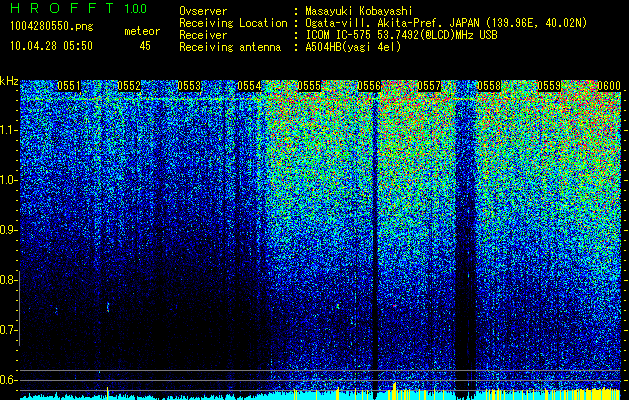The width and height of the screenshot is (629, 400).
Task: Click the meteor count value 45
Action: point(145,46)
